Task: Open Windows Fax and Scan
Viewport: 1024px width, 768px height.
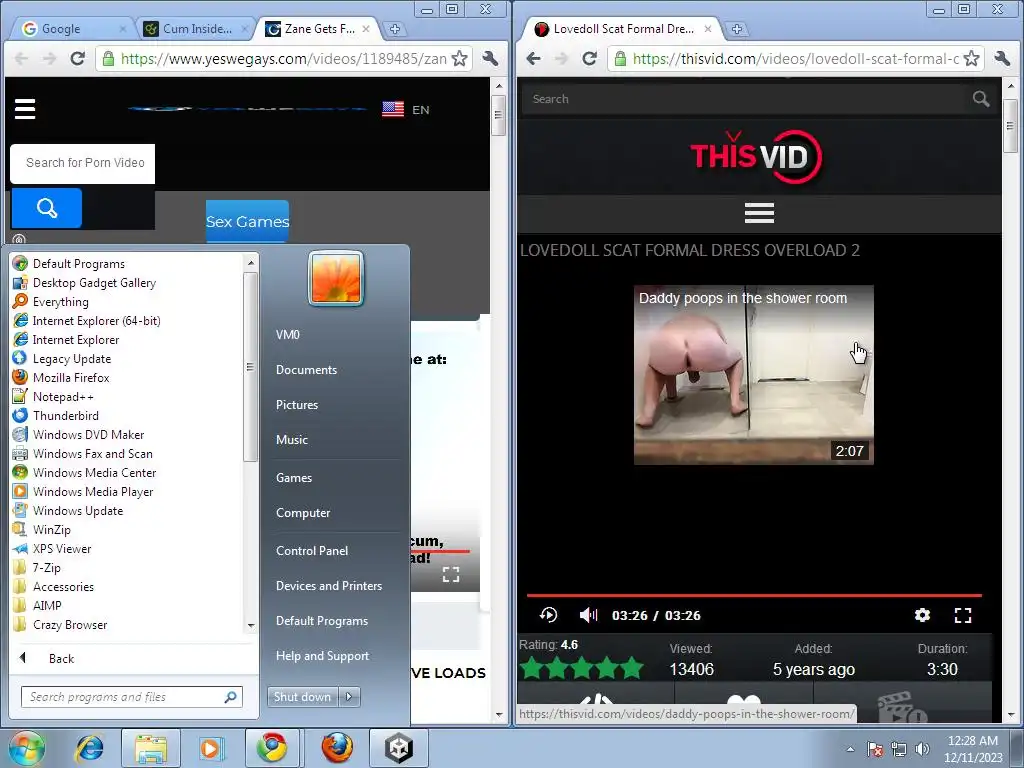Action: click(92, 453)
